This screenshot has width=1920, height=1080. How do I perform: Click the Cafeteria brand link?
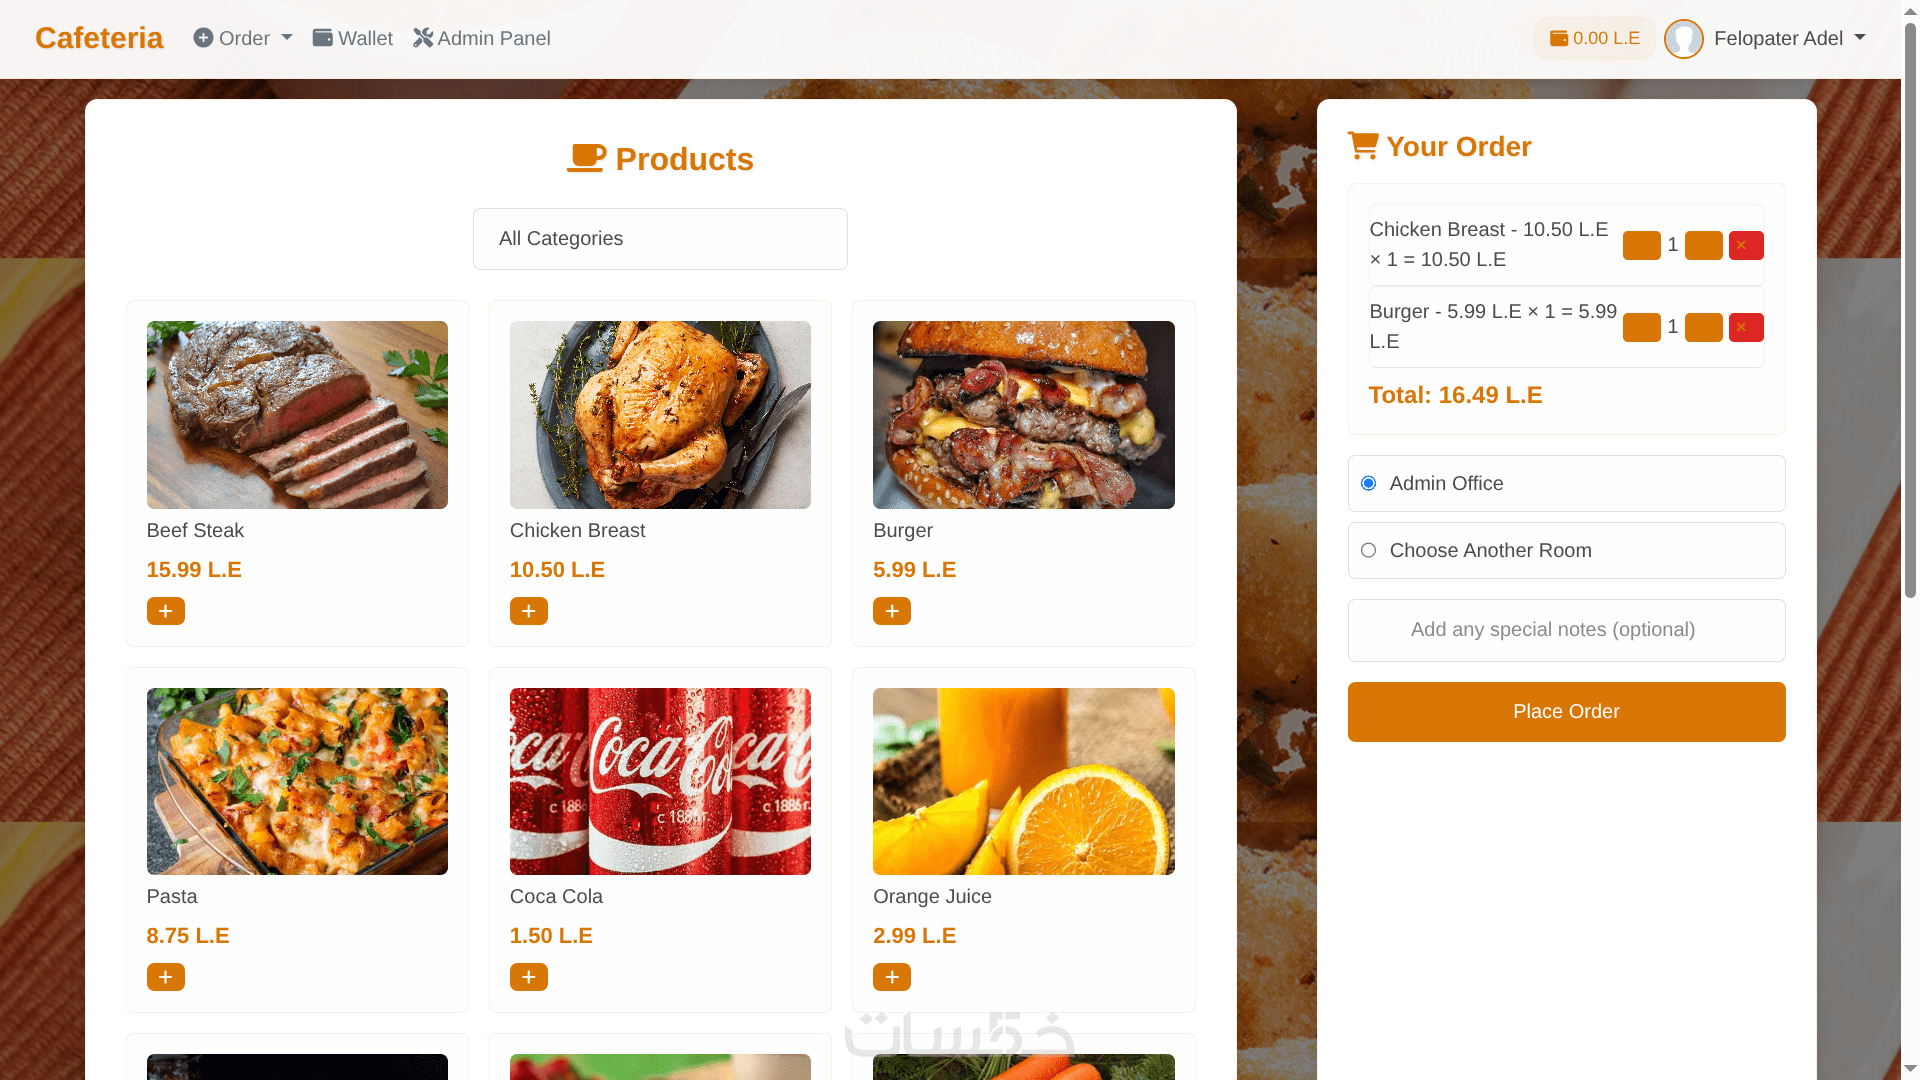coord(99,38)
